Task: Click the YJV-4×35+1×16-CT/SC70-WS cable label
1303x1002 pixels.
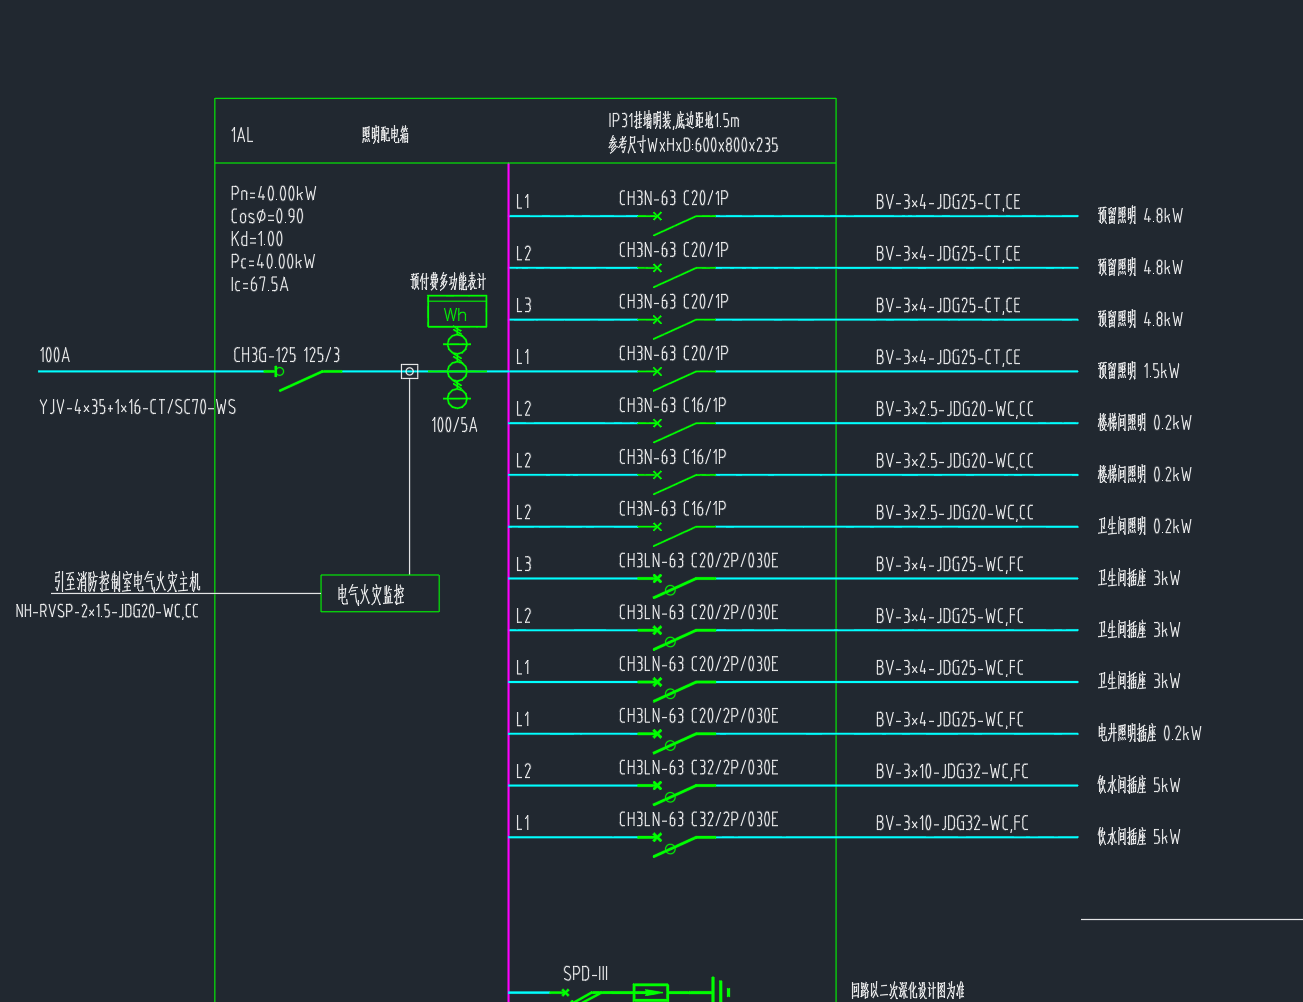Action: 138,407
